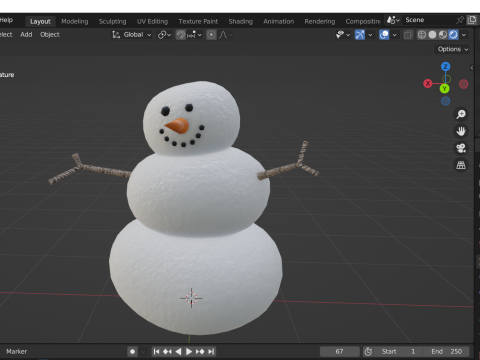Click the scene browse icon beside Scene
Image resolution: width=480 pixels, height=360 pixels.
coord(393,20)
